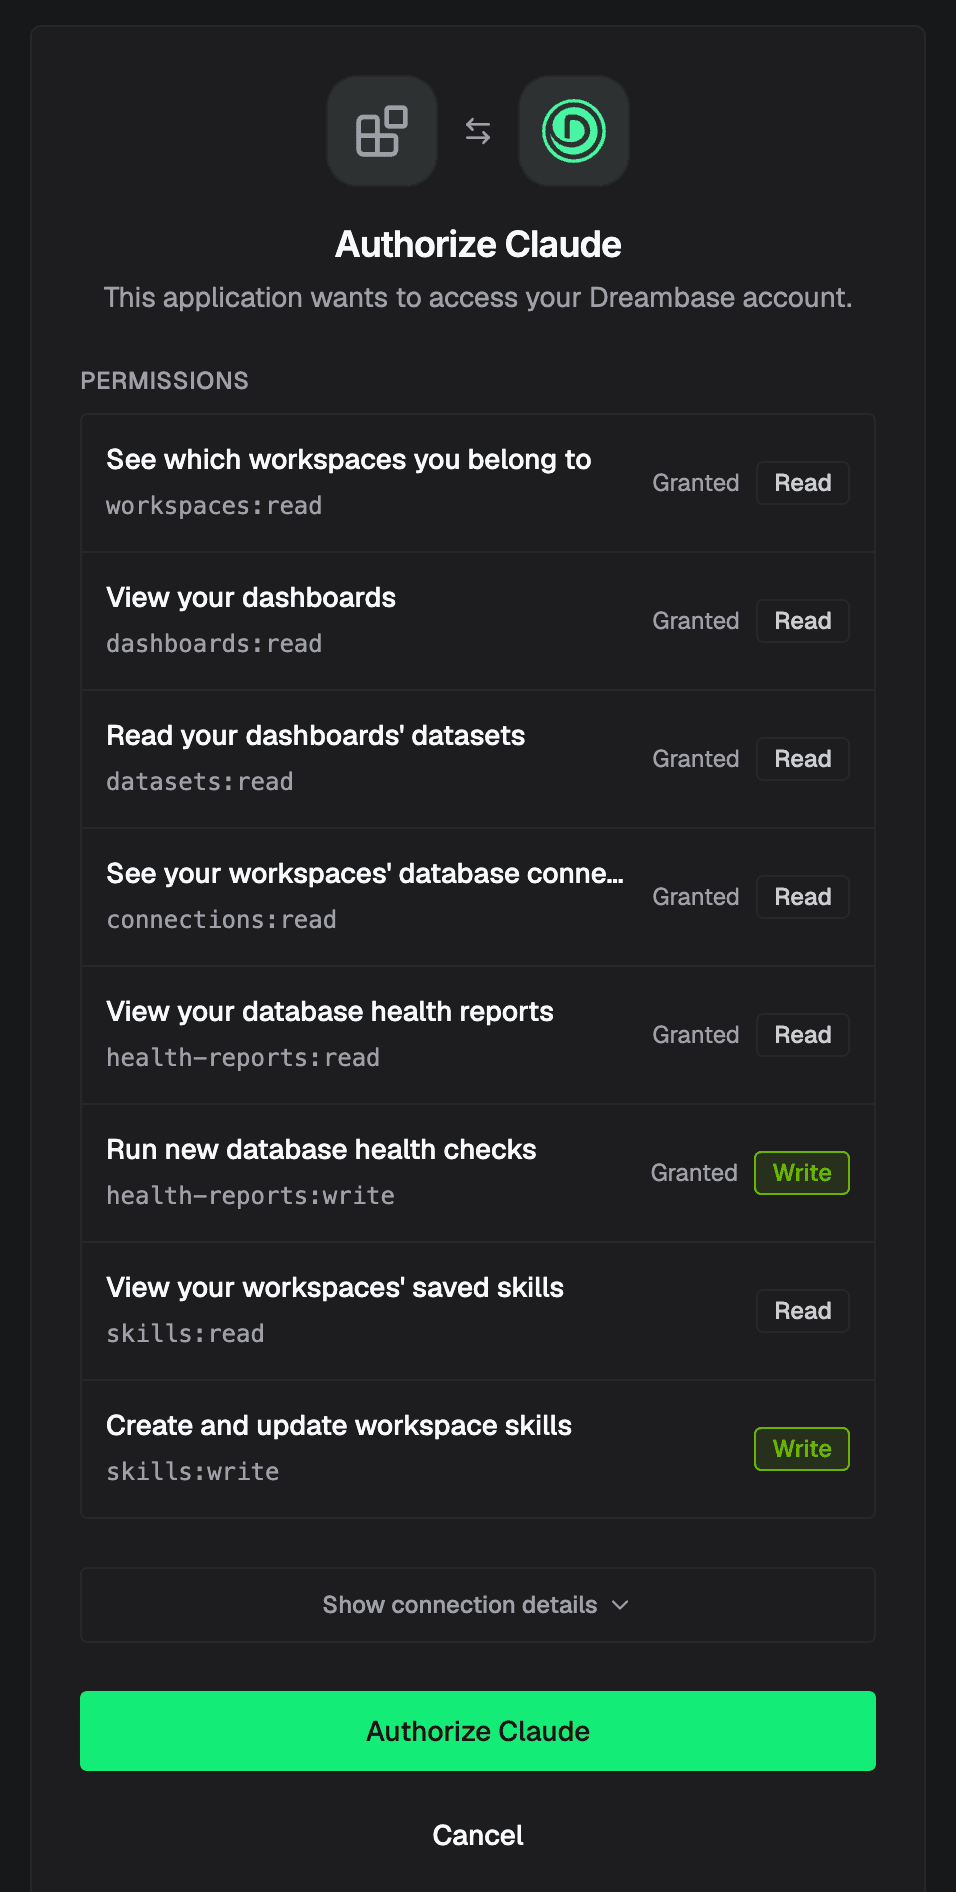Toggle the Read badge for skills:read
The height and width of the screenshot is (1892, 956).
point(803,1311)
